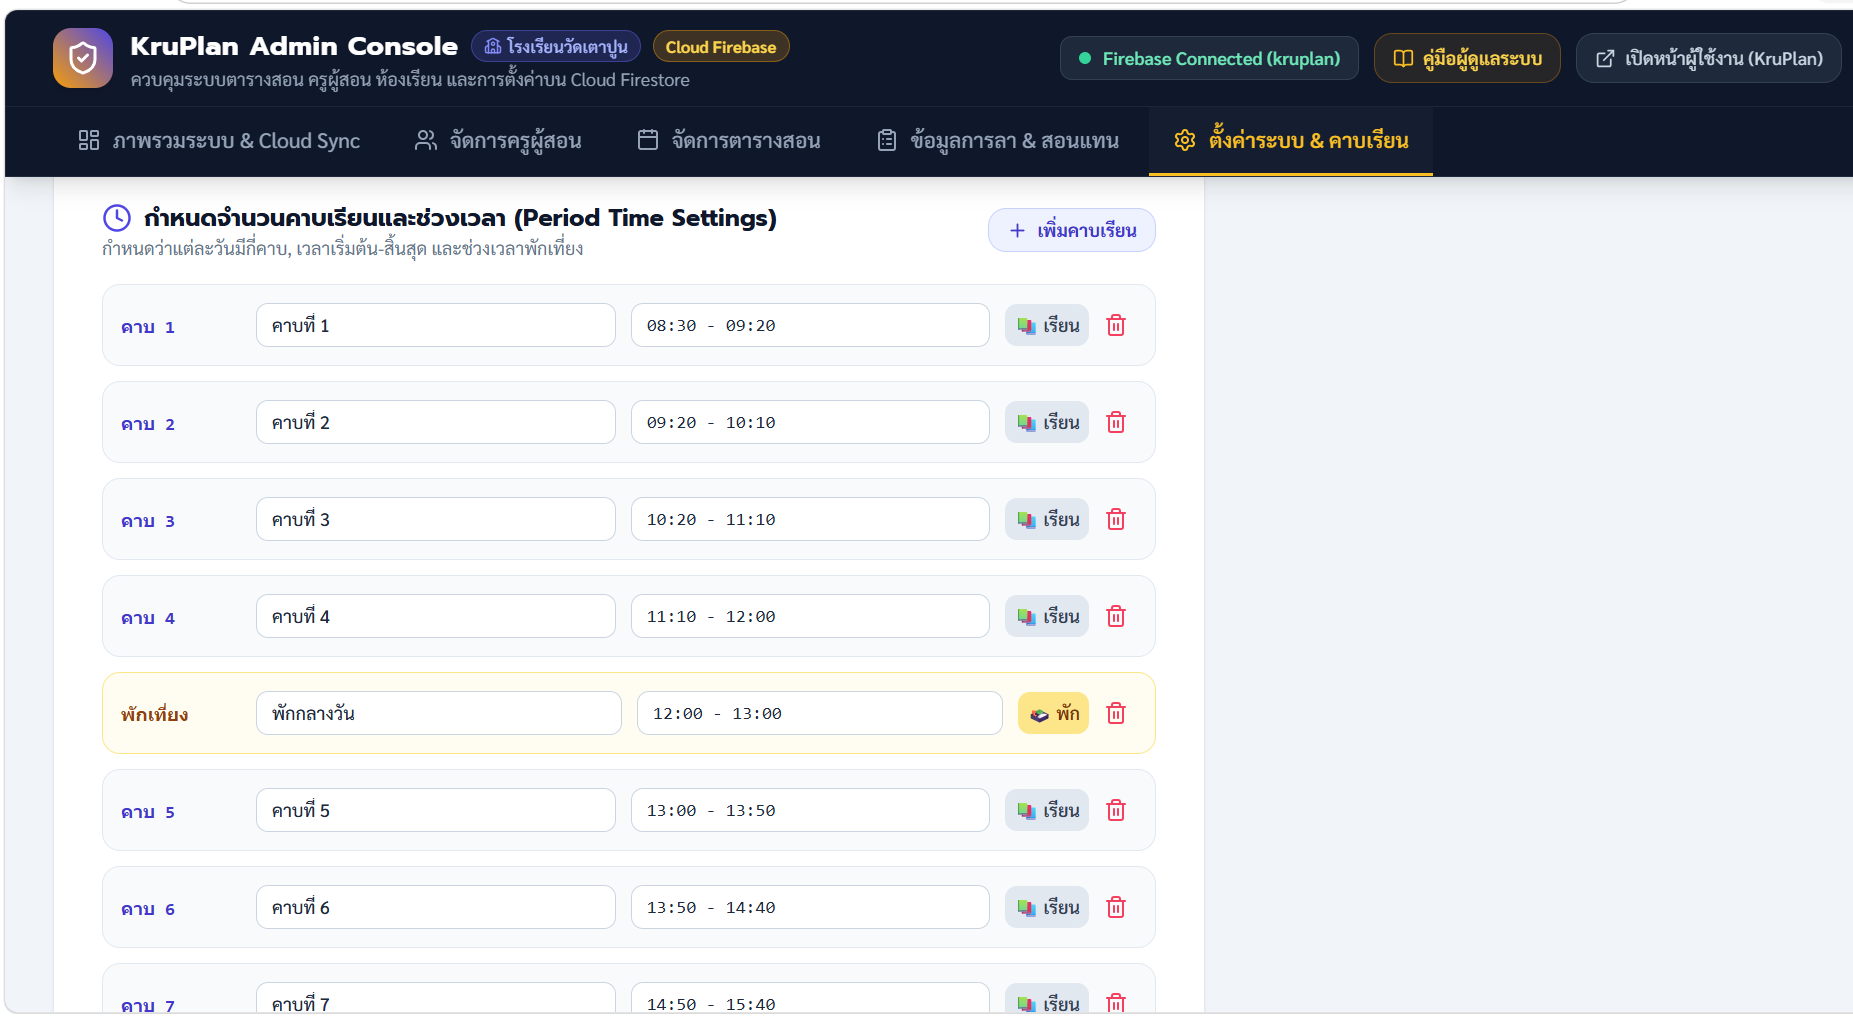Delete period 3 with trash icon
This screenshot has width=1853, height=1017.
click(x=1116, y=519)
